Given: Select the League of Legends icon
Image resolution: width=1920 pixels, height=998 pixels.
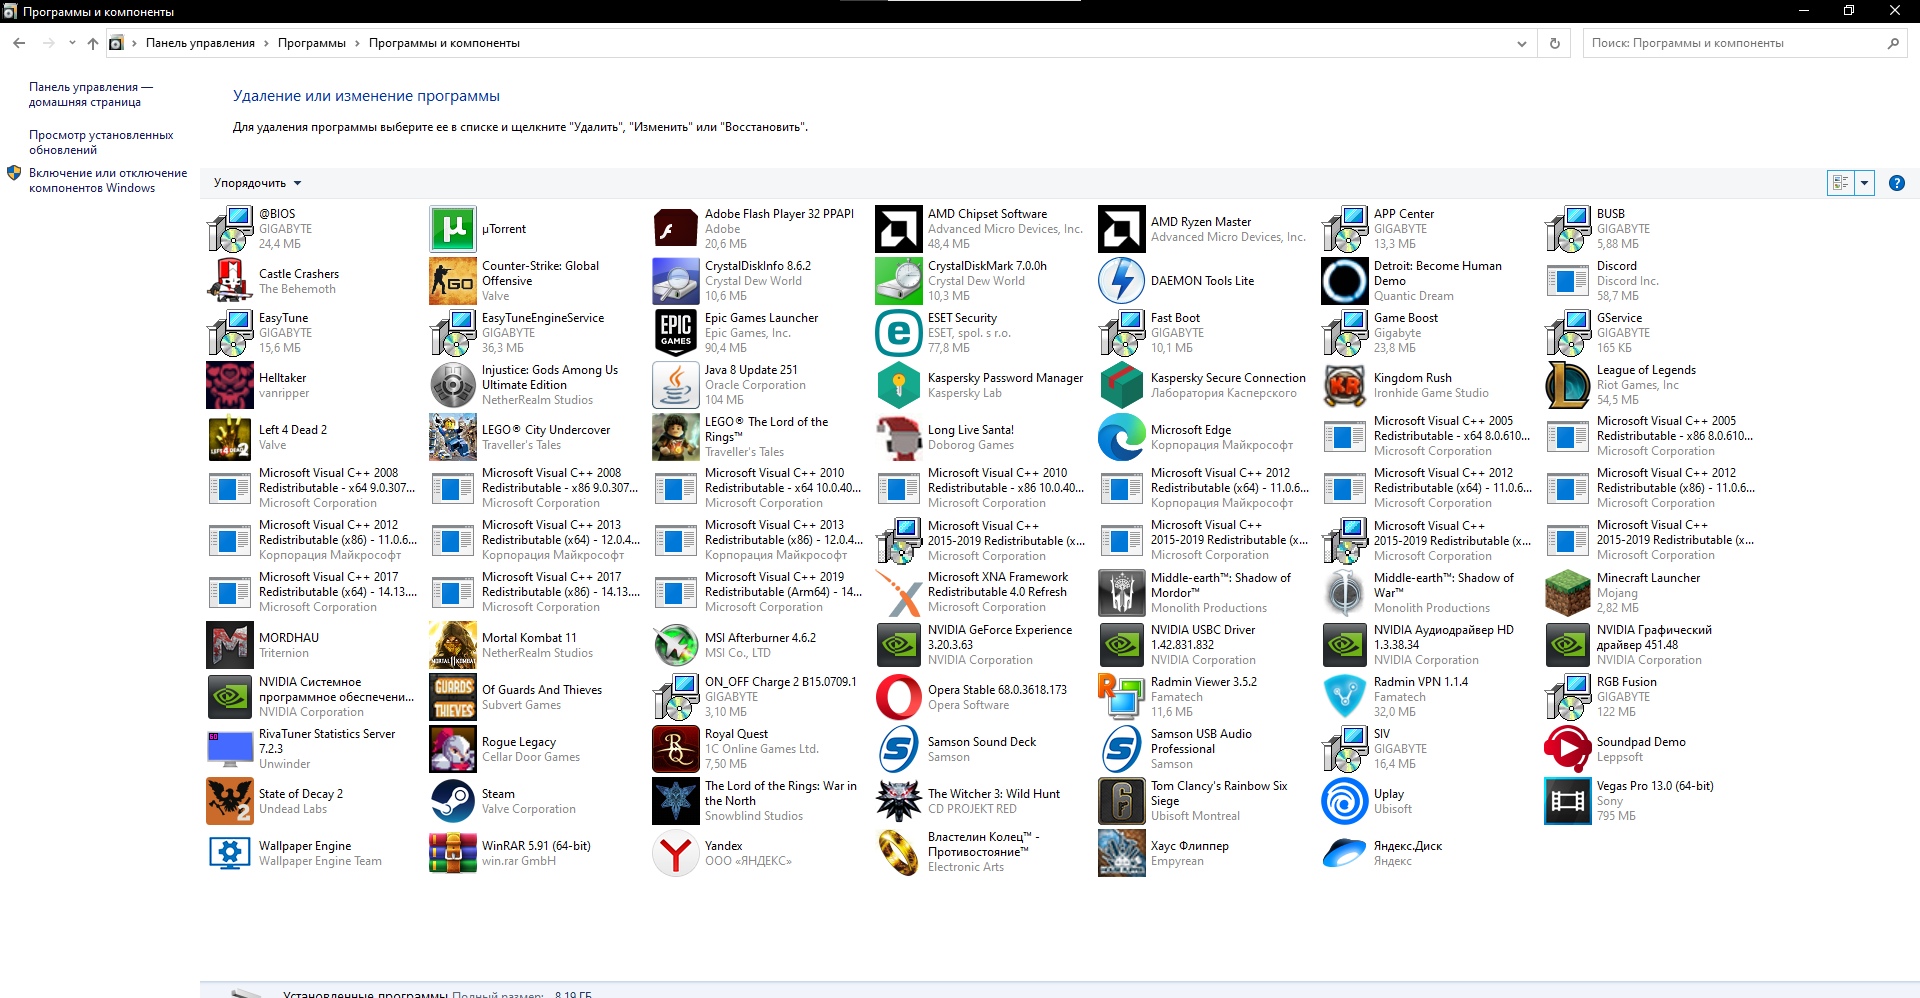Looking at the screenshot, I should tap(1568, 385).
